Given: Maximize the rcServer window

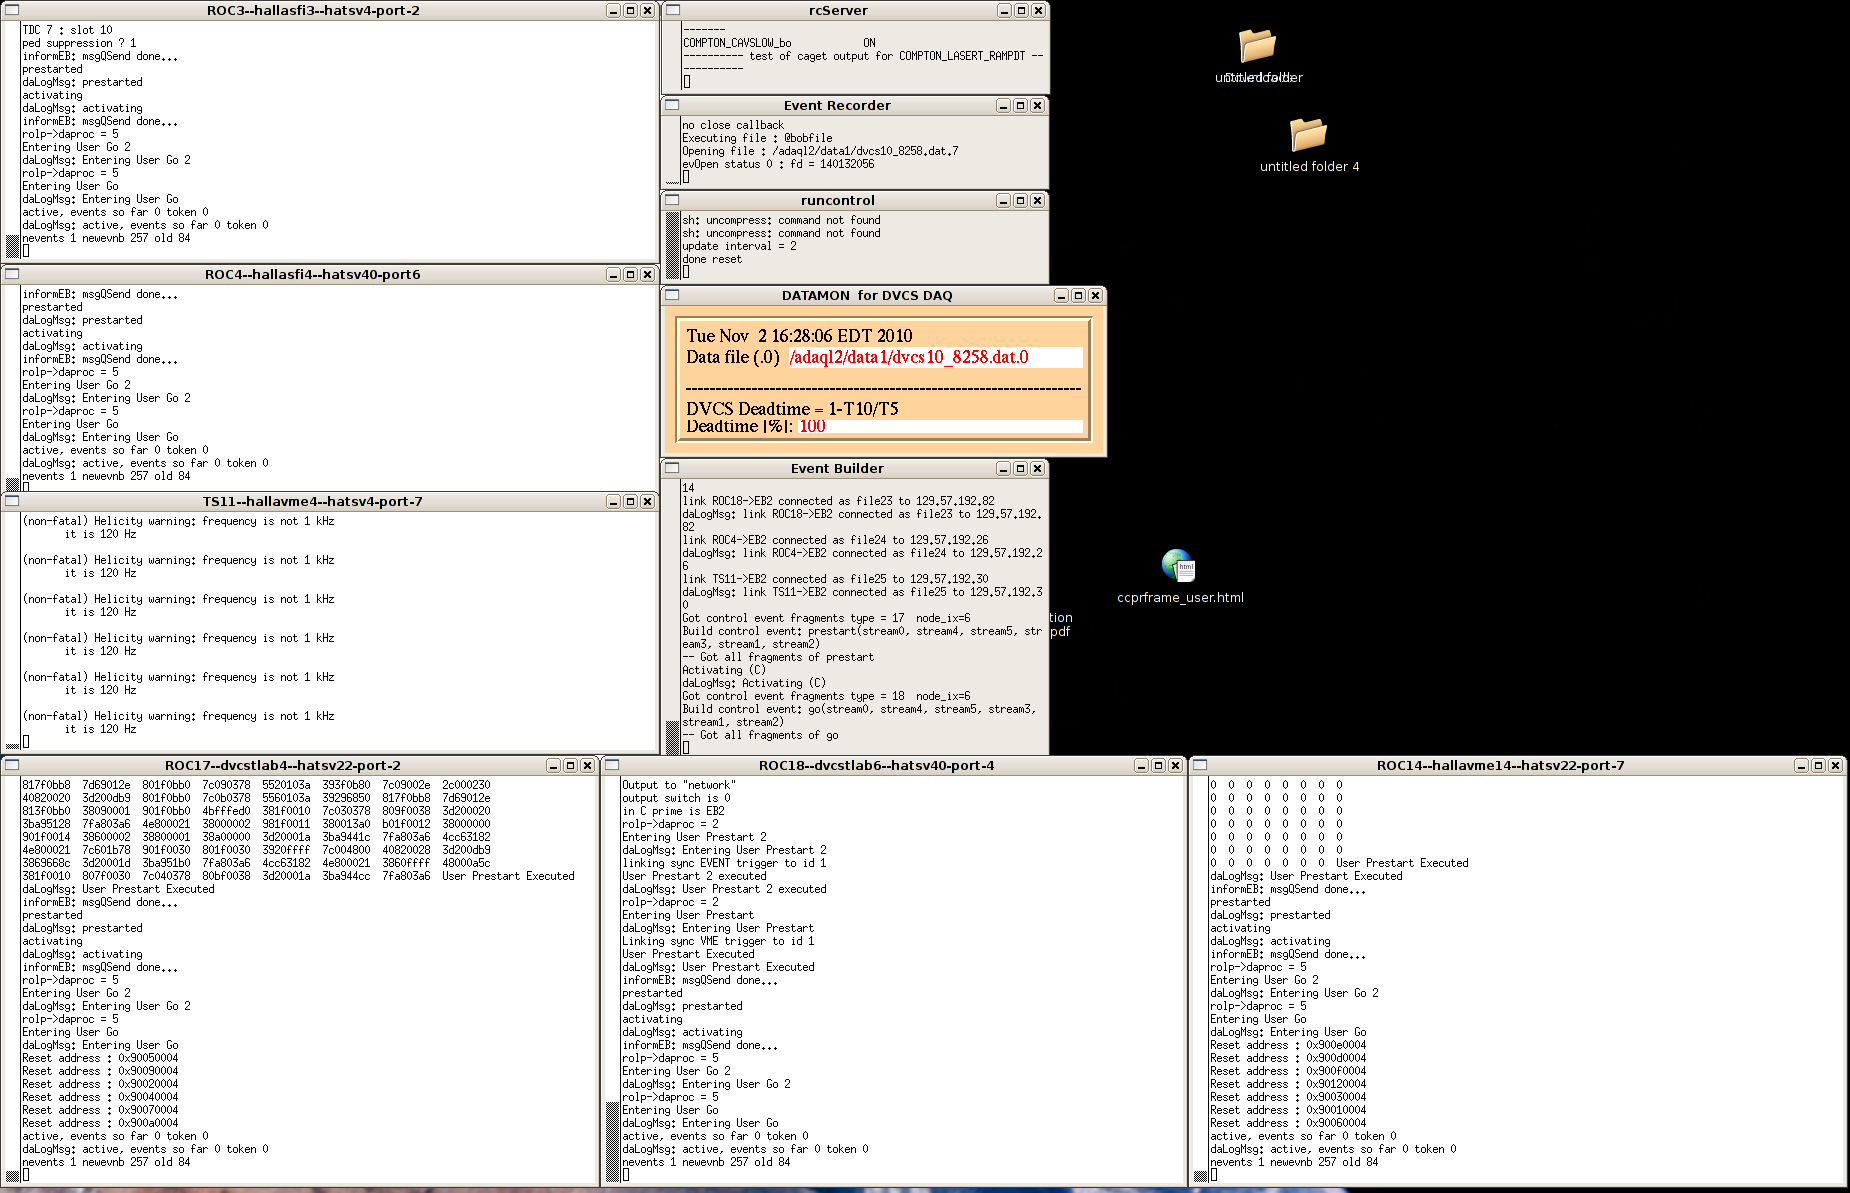Looking at the screenshot, I should point(1021,10).
